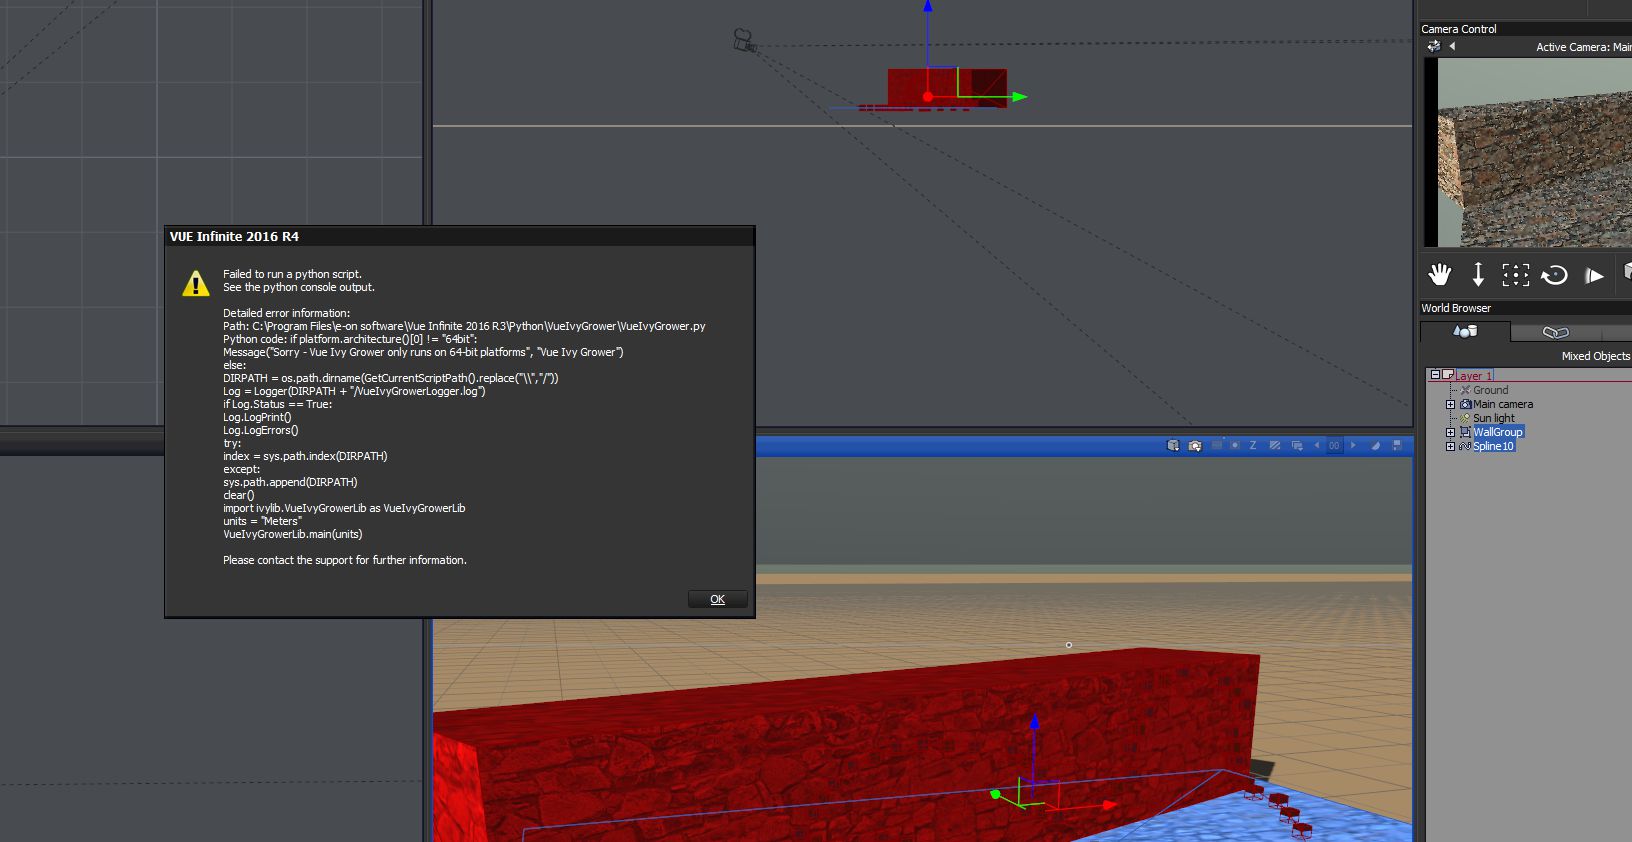
Task: Open the Objects tab in World Browser
Action: (x=1465, y=331)
